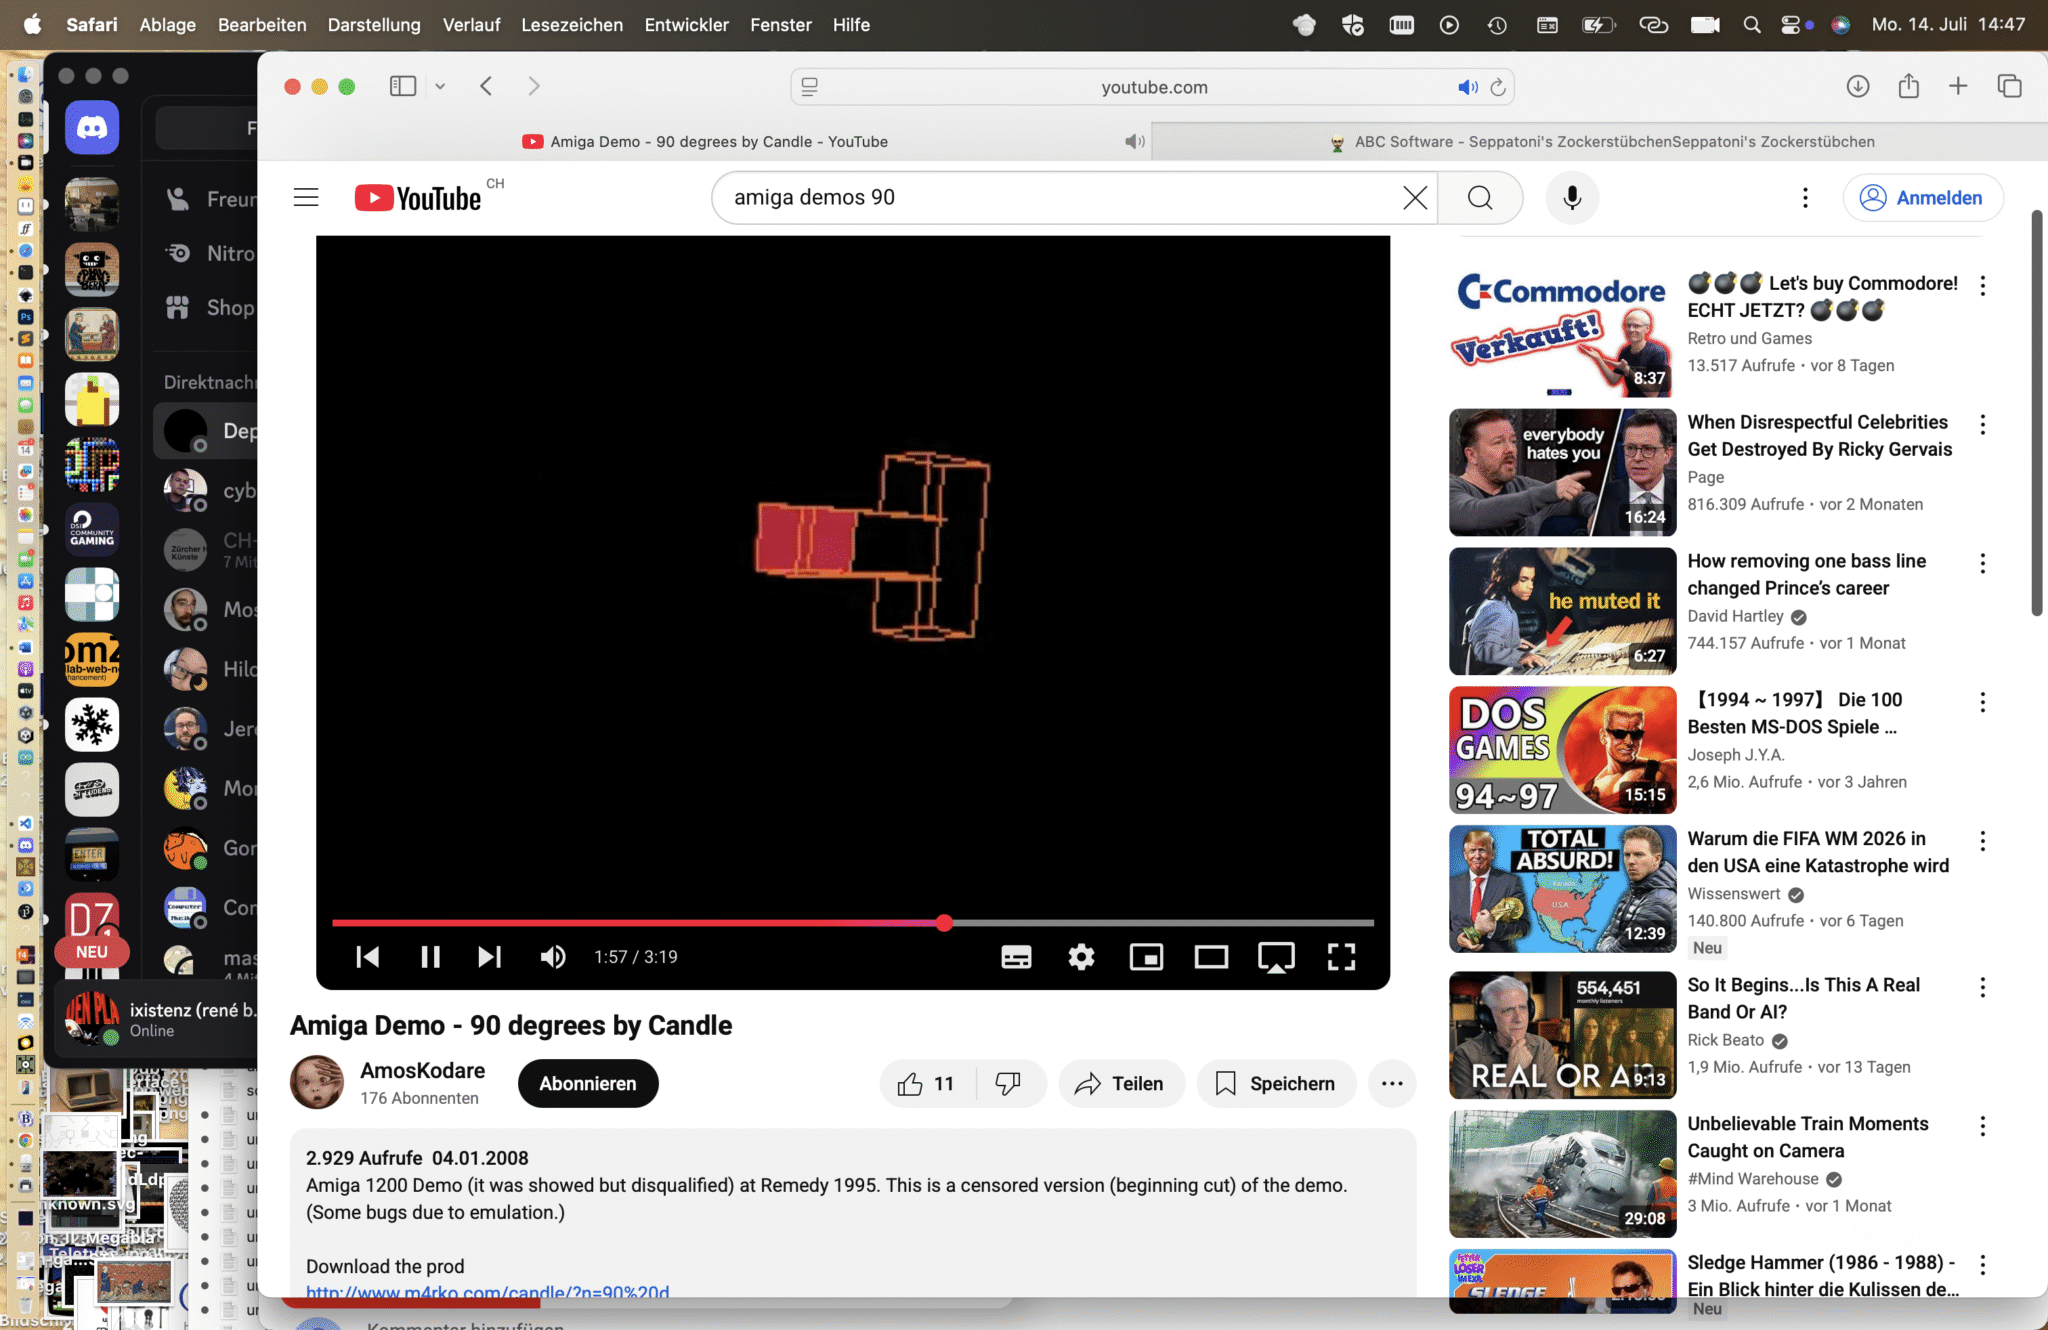Viewport: 2048px width, 1330px height.
Task: Click the Abonnieren button
Action: click(x=588, y=1084)
